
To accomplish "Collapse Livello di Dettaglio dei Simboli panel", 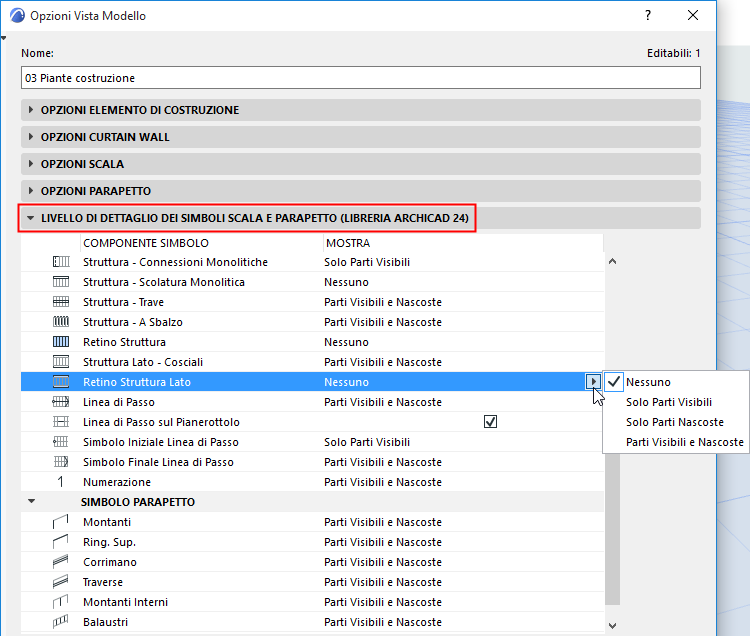I will (361, 218).
